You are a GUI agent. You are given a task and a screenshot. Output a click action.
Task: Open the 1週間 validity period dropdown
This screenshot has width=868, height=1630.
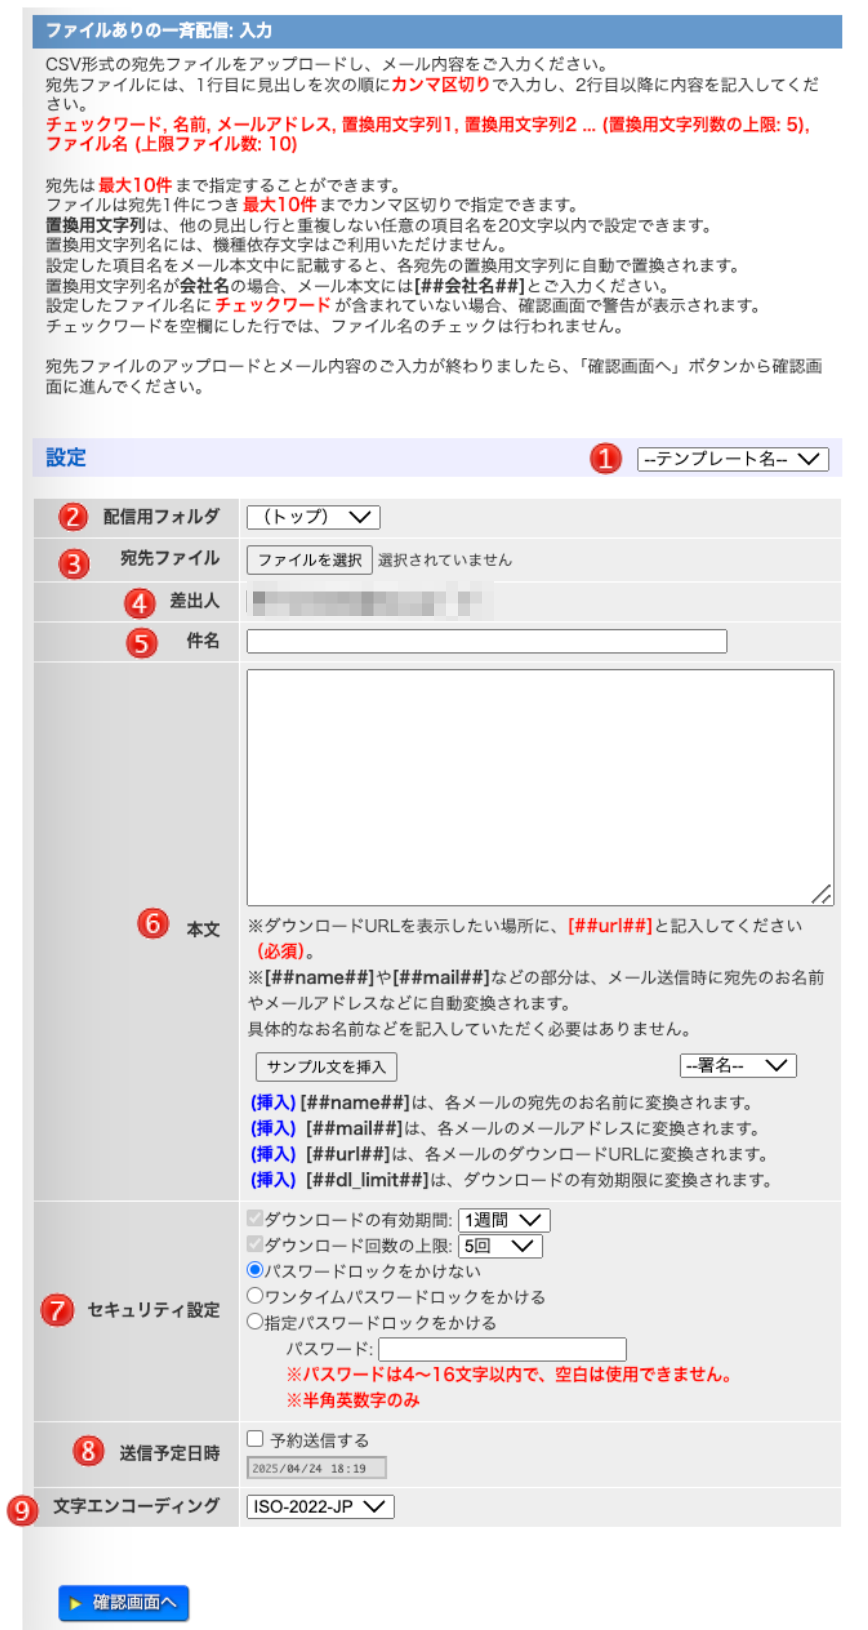(504, 1220)
